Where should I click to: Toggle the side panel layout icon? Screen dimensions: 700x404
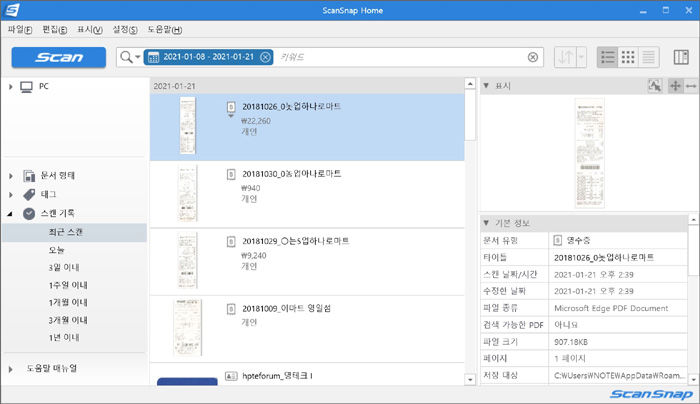pos(681,57)
